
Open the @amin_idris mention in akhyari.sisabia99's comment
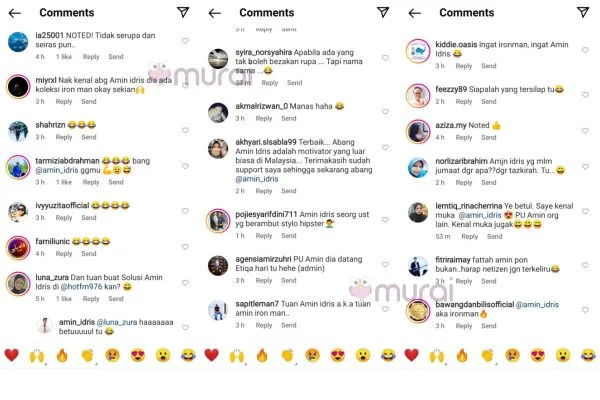tap(257, 179)
